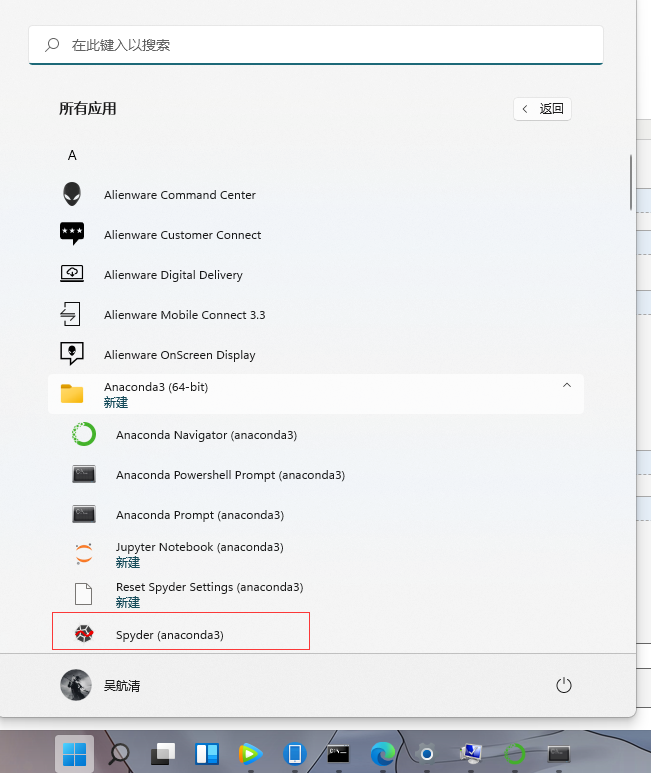Click the power button
Screen dimensions: 651x773
[x=563, y=685]
